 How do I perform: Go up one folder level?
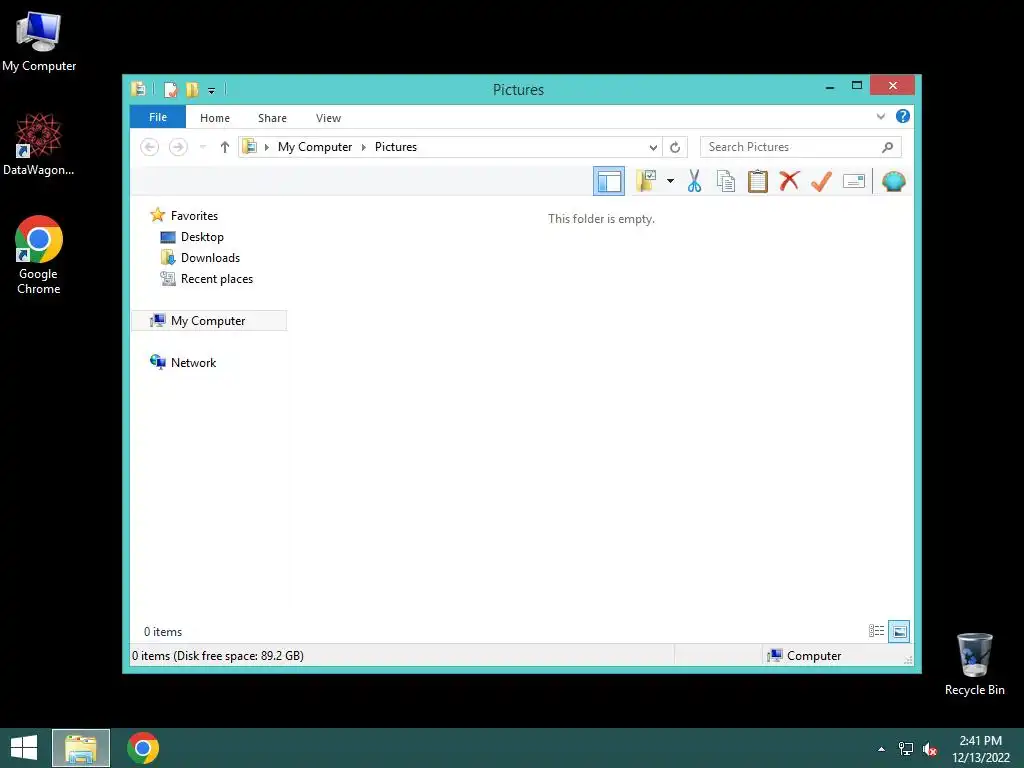coord(225,147)
